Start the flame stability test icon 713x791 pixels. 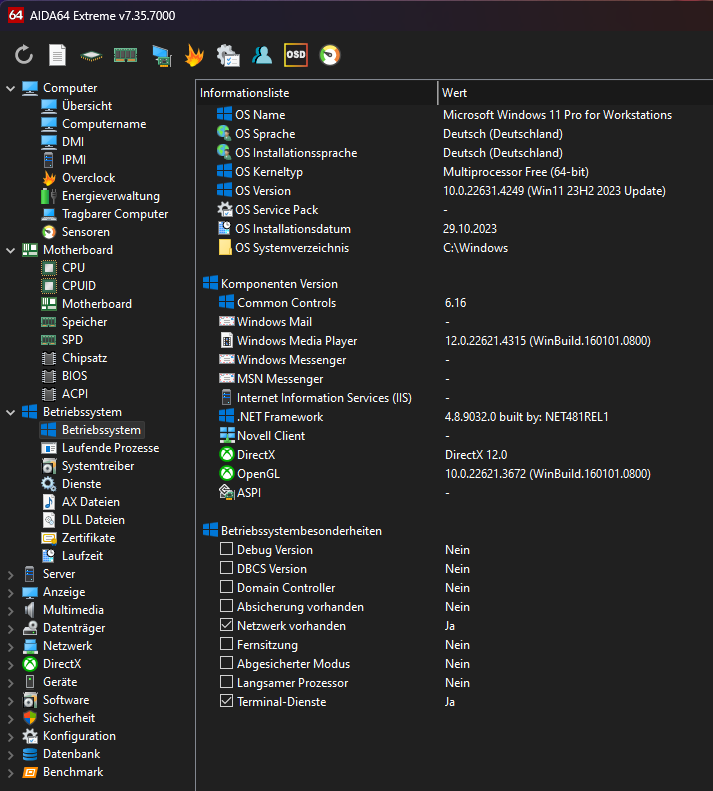pos(194,55)
